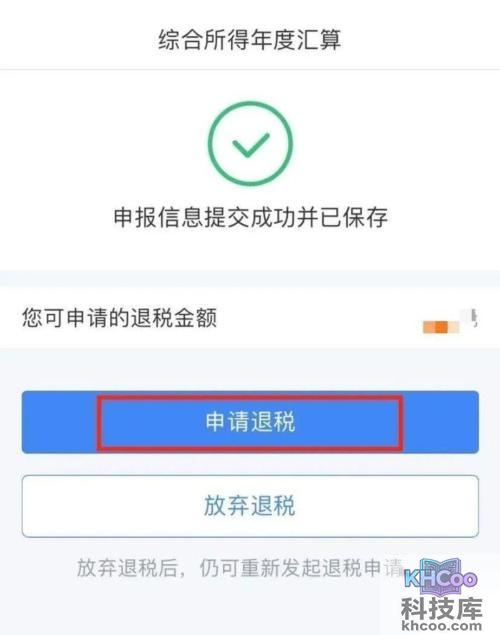
Task: Click the gray divider below the success message
Action: [x=250, y=279]
